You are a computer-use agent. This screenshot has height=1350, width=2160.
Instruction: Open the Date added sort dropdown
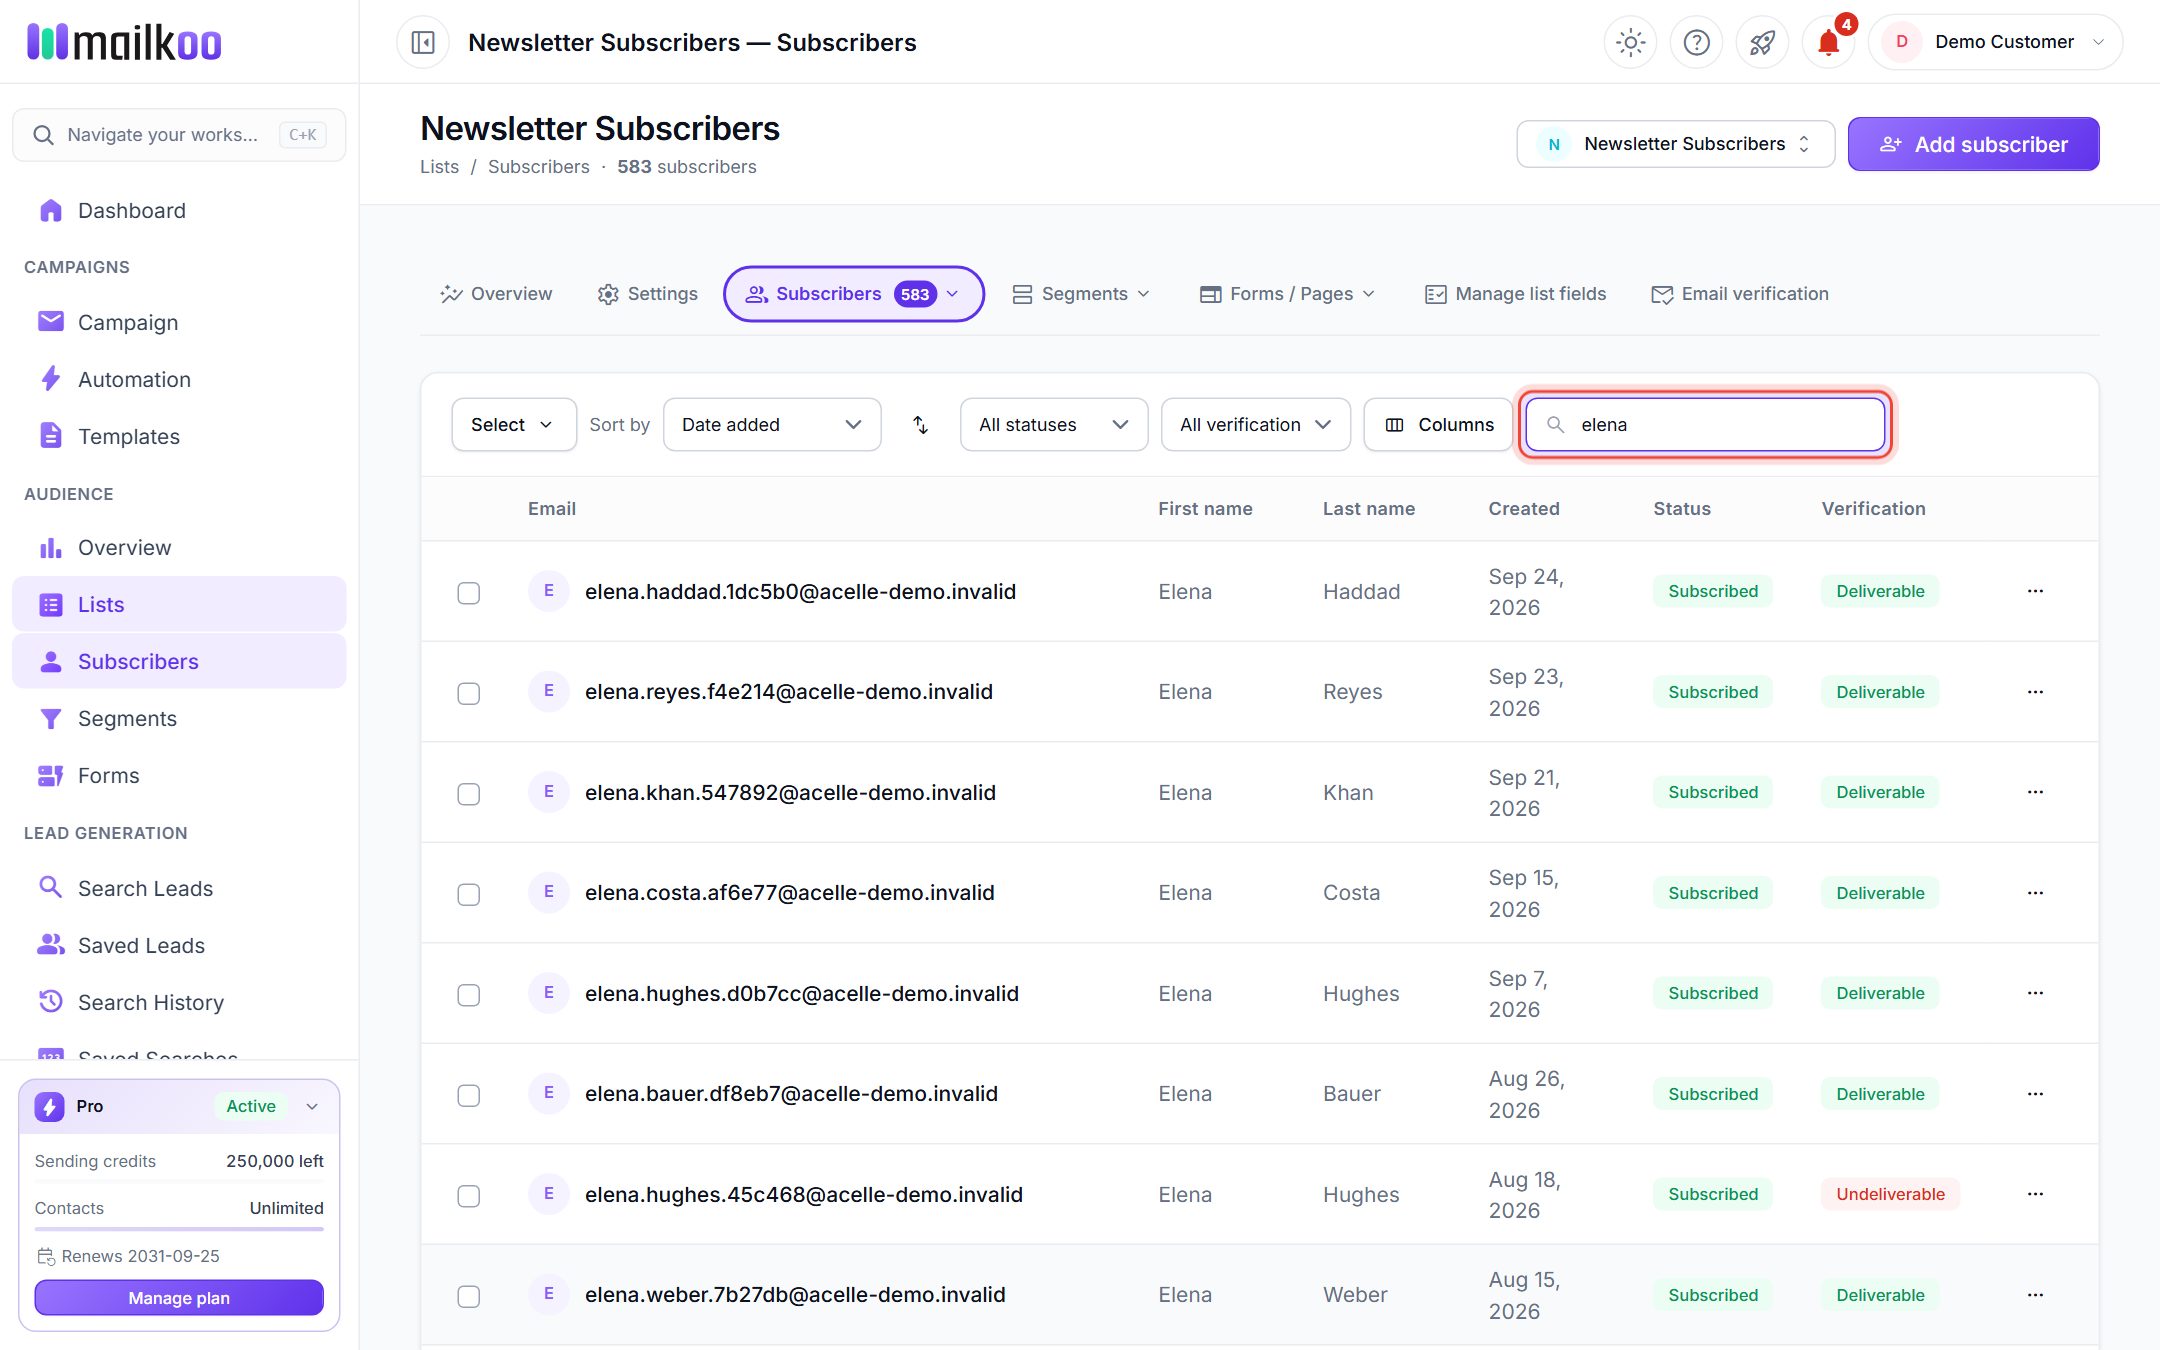[x=772, y=424]
